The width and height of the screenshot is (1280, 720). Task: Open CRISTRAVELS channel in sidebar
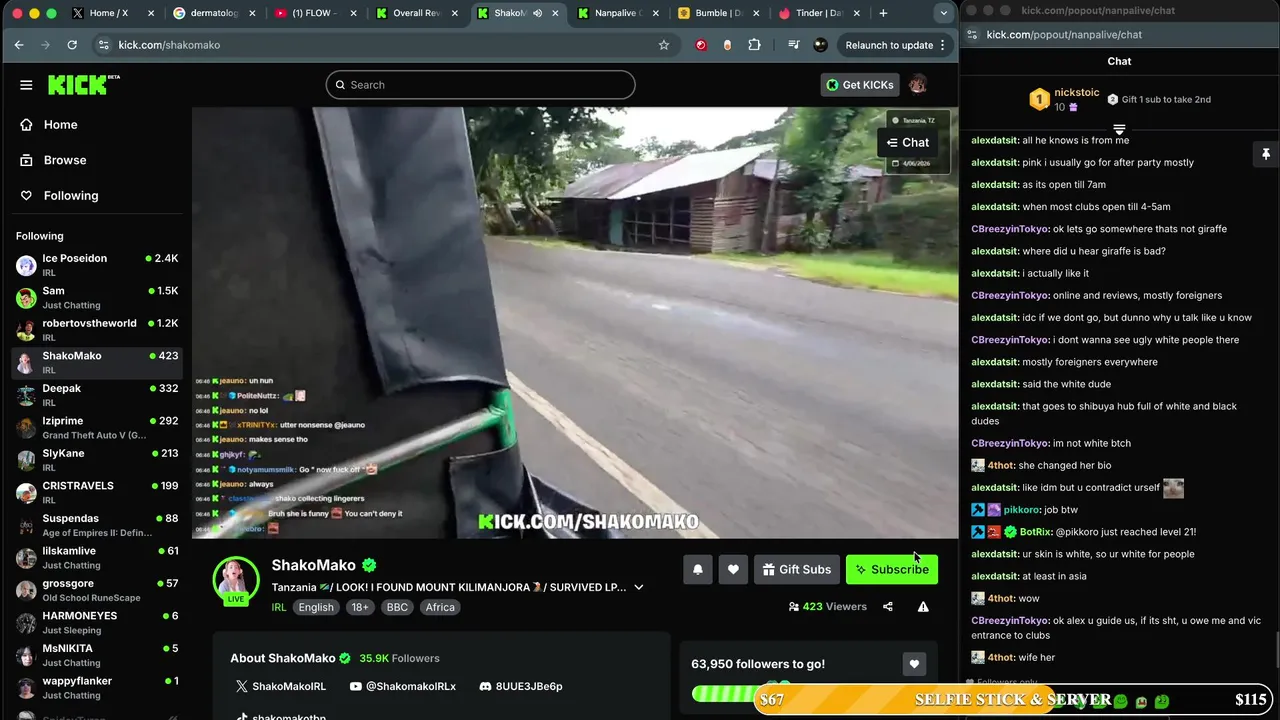[96, 493]
